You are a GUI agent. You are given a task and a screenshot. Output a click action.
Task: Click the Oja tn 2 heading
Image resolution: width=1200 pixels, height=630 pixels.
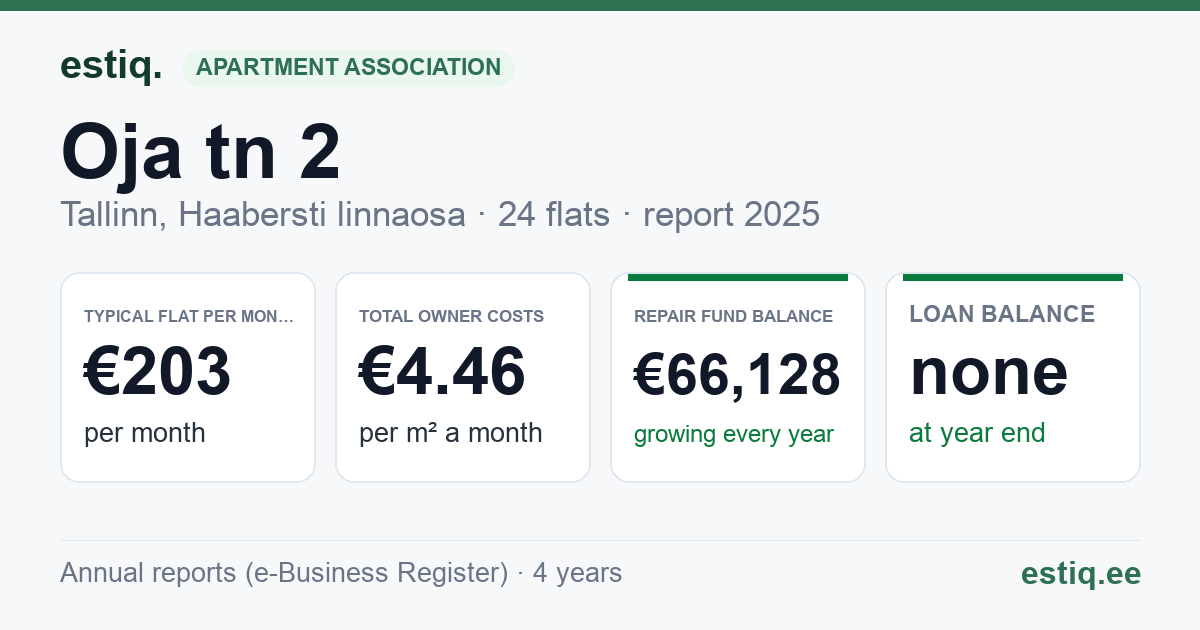(x=200, y=152)
